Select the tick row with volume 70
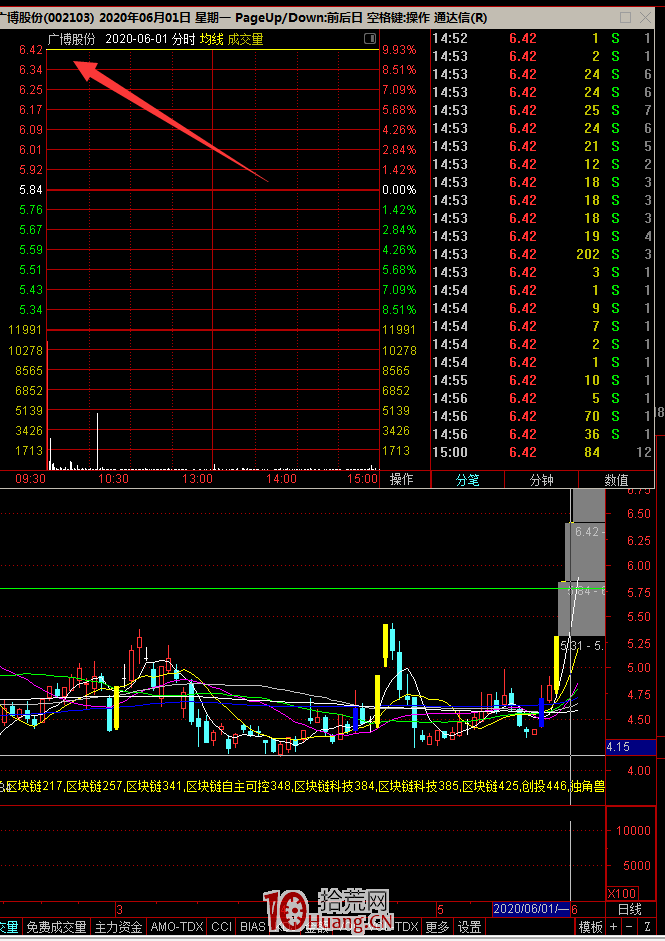Screen dimensions: 665x941 (541, 416)
